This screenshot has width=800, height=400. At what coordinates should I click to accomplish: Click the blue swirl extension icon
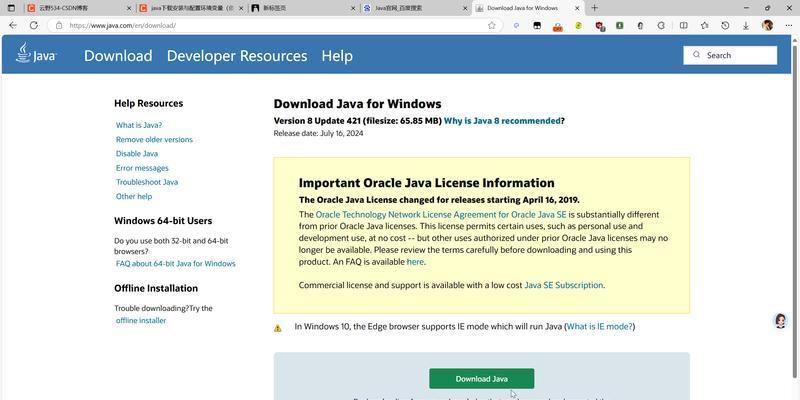pos(516,25)
